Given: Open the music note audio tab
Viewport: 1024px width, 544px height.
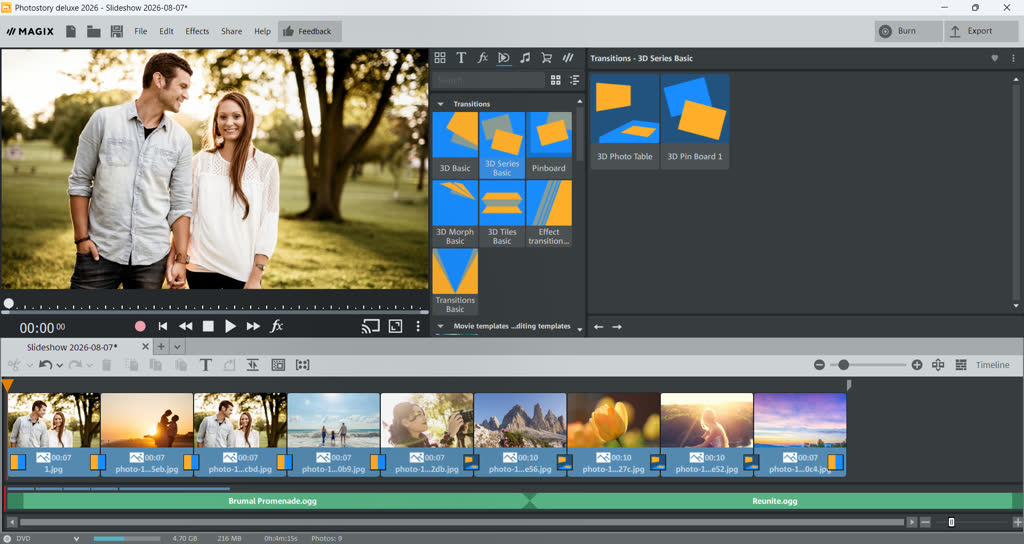Looking at the screenshot, I should pos(525,58).
